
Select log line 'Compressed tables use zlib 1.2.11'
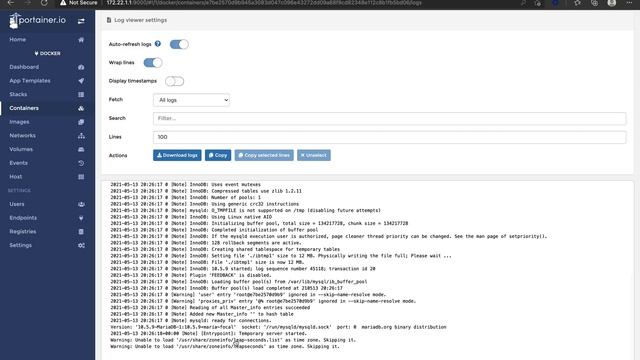coord(206,191)
